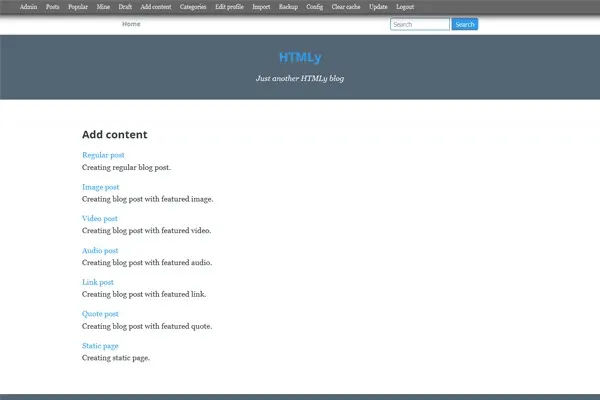Open the Draft section
Image resolution: width=600 pixels, height=400 pixels.
click(125, 6)
